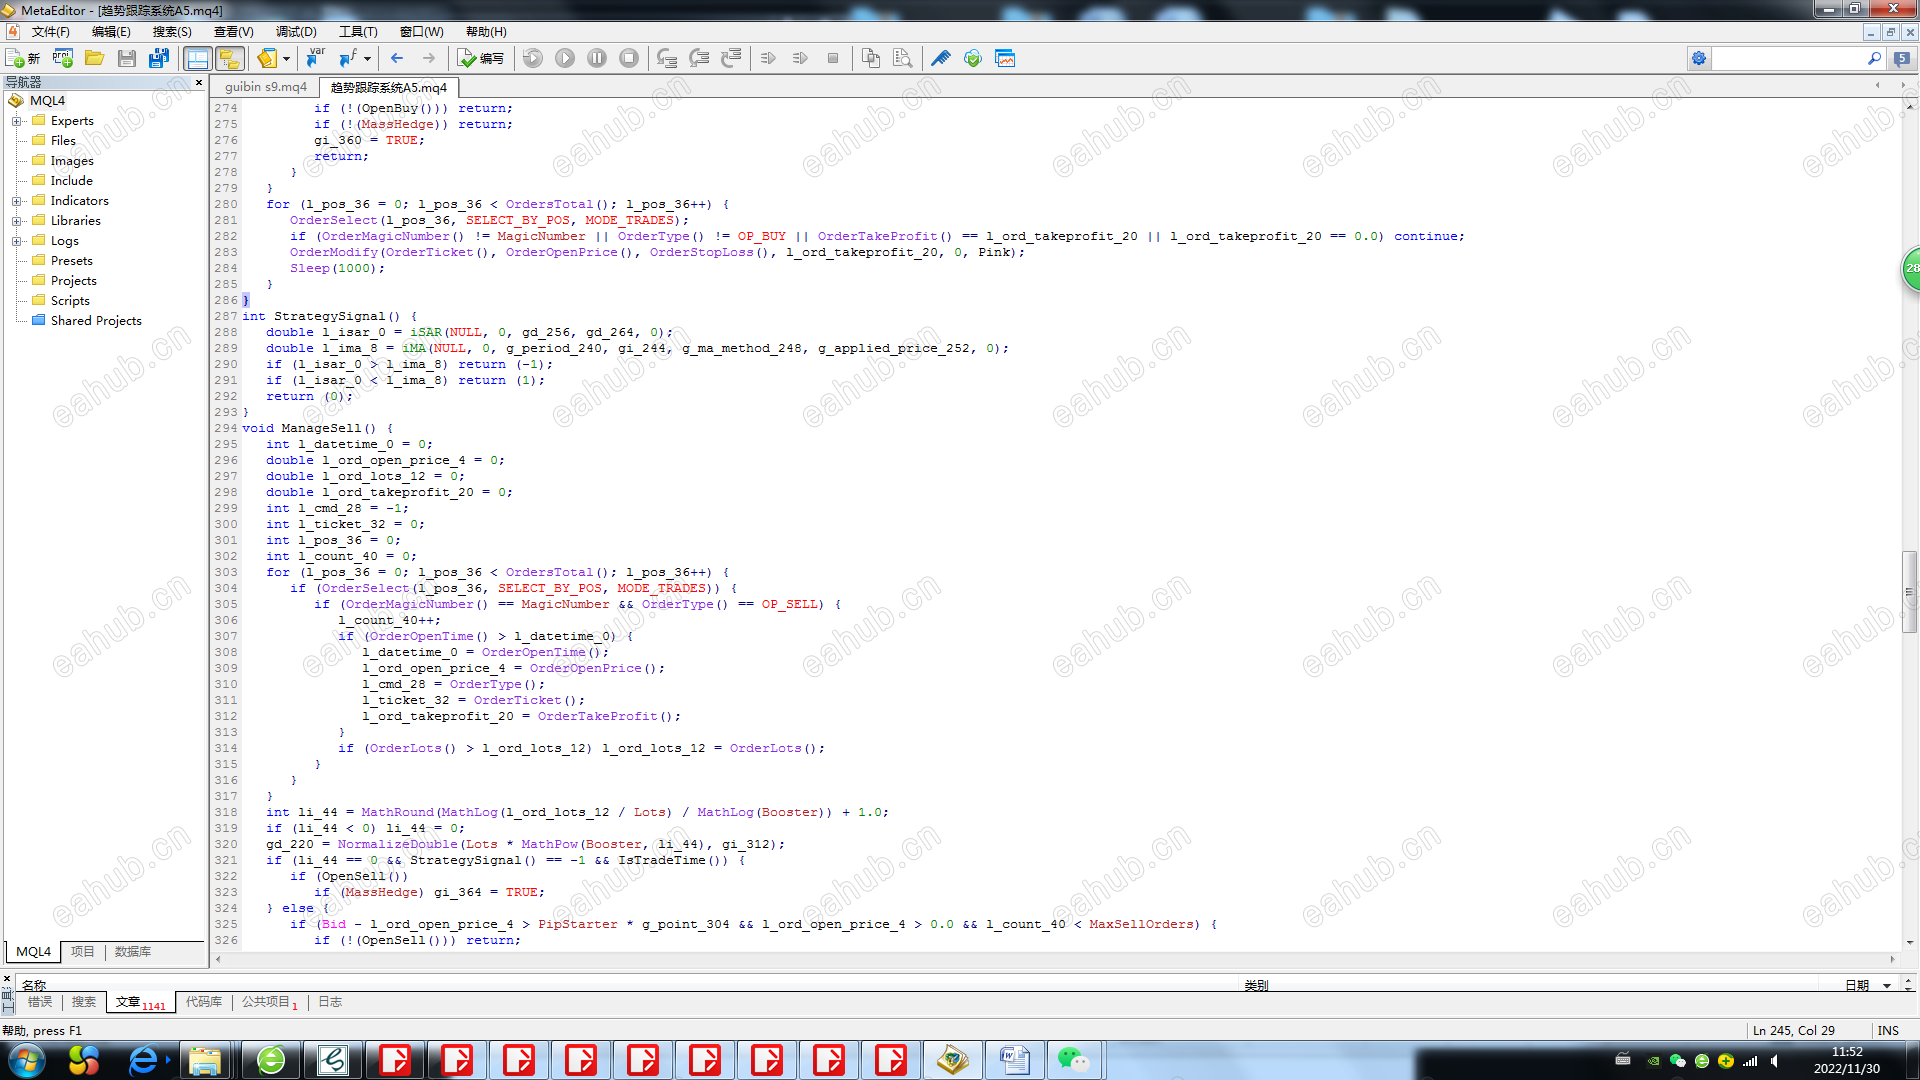Viewport: 1920px width, 1080px height.
Task: Click the Navigate Back arrow
Action: point(397,58)
